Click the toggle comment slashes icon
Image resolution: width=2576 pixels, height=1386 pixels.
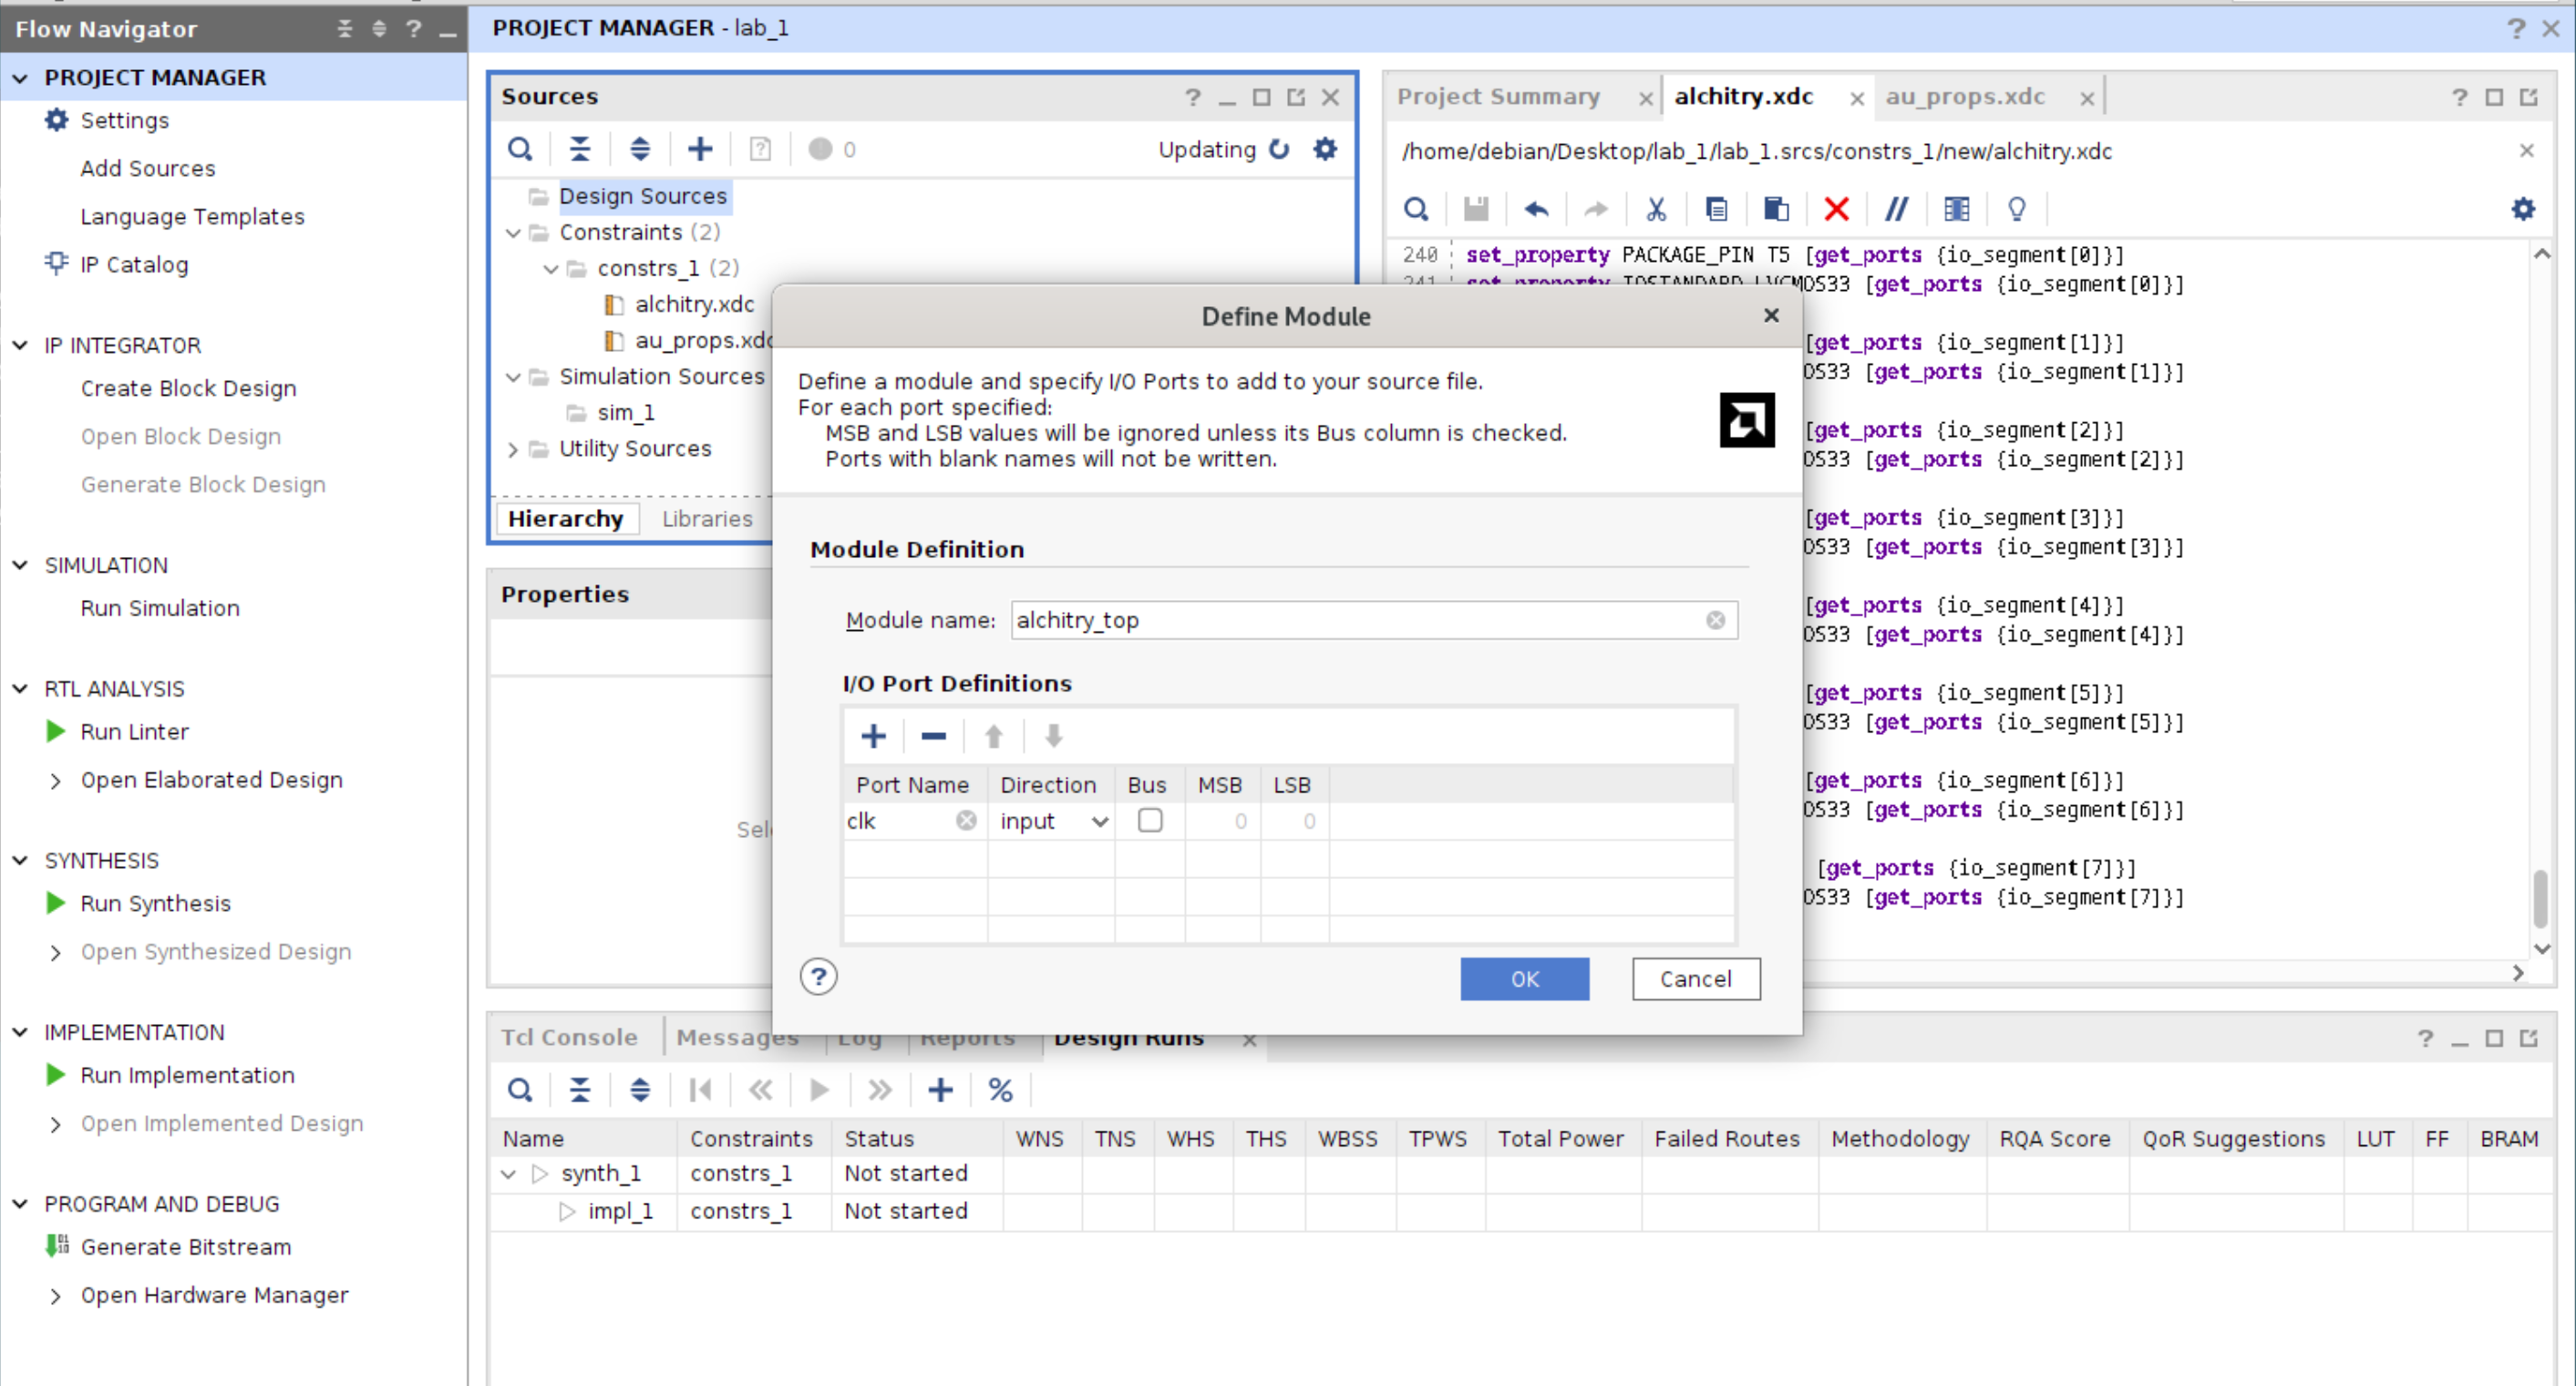point(1896,209)
